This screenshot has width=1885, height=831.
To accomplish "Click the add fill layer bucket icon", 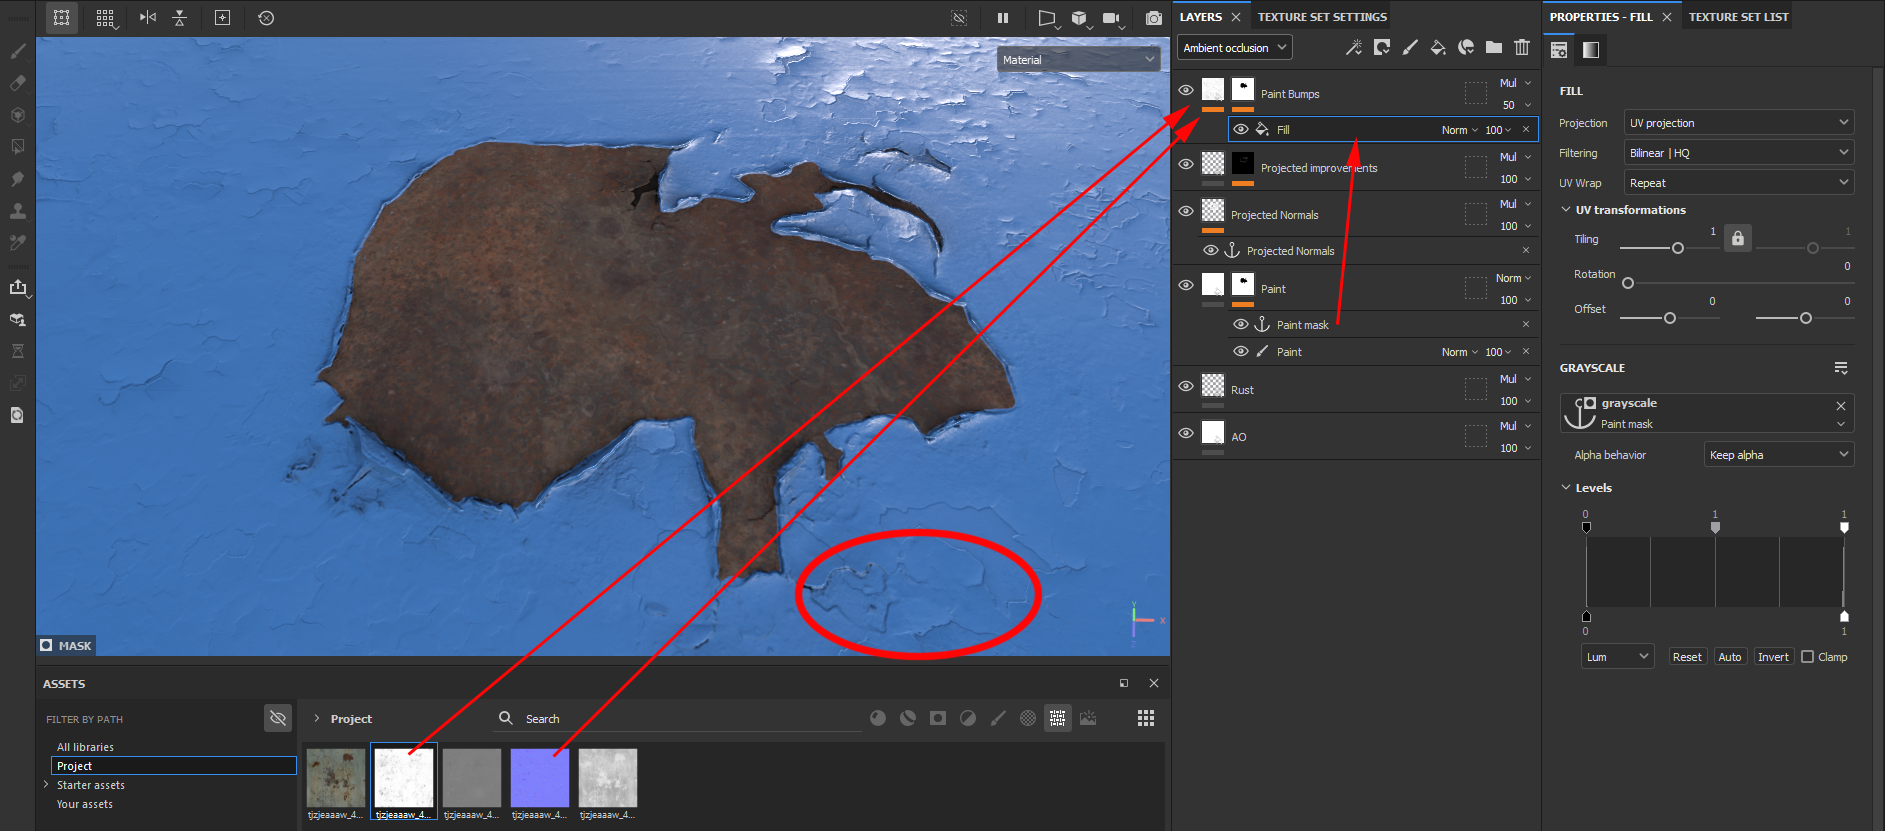I will 1437,47.
